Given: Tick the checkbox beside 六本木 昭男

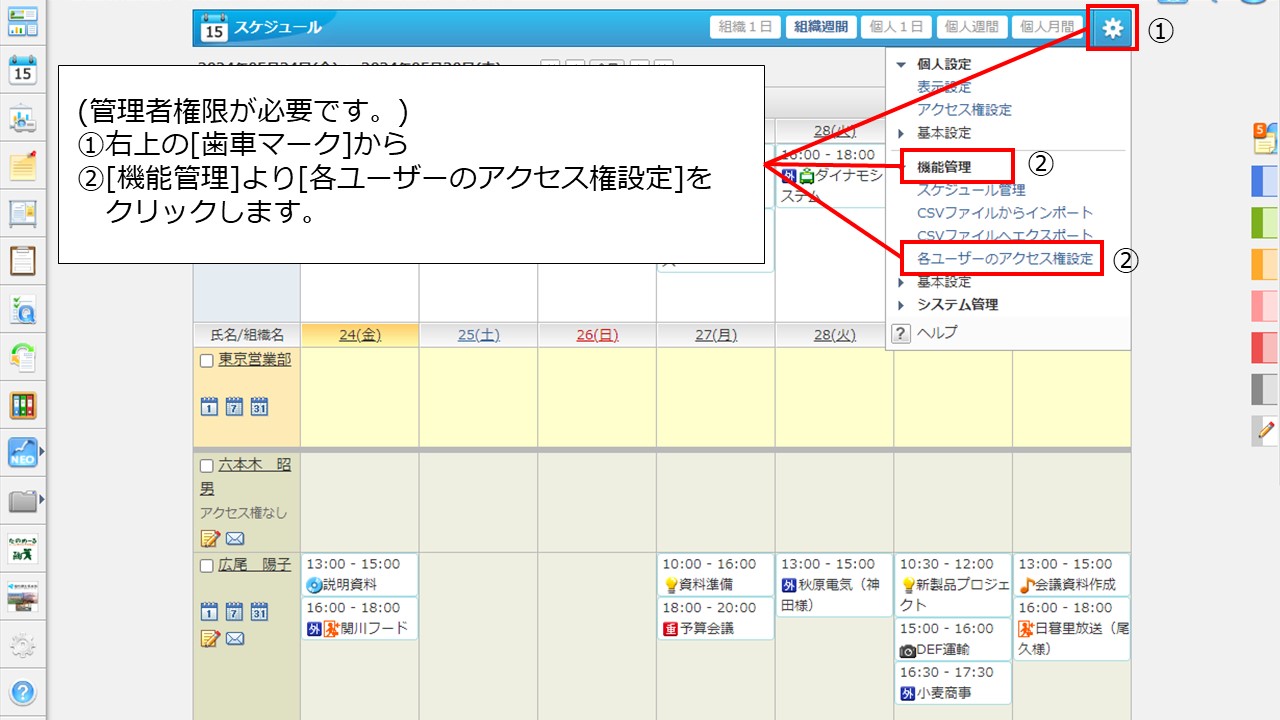Looking at the screenshot, I should click(207, 466).
